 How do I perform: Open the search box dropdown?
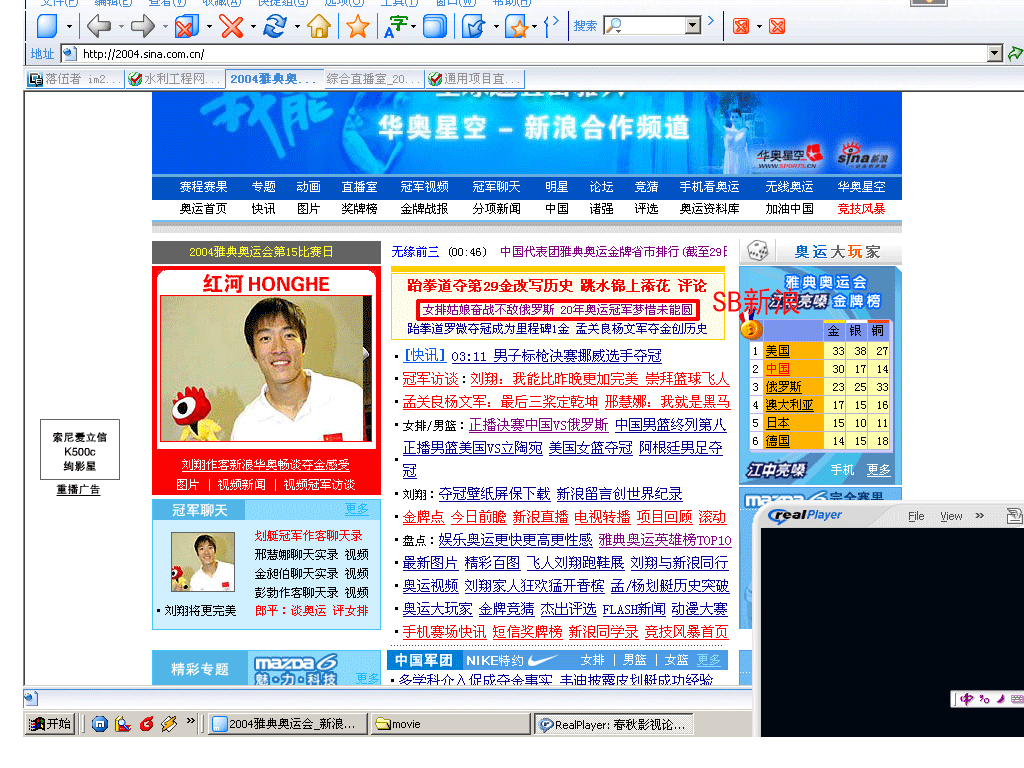(x=693, y=25)
